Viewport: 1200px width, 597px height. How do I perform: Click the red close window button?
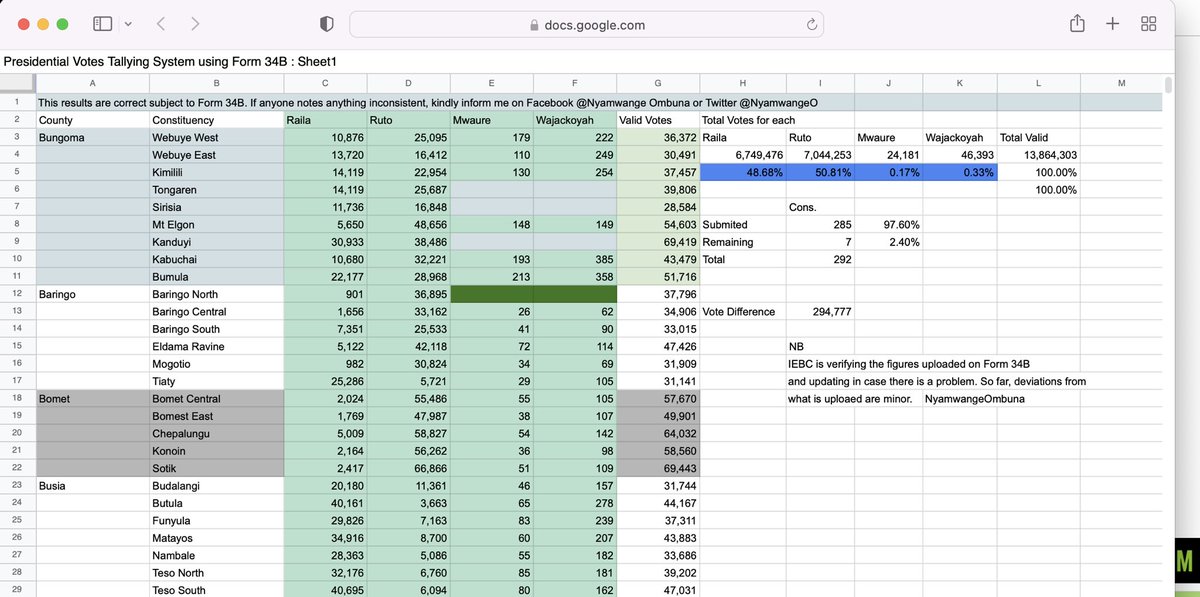[22, 24]
